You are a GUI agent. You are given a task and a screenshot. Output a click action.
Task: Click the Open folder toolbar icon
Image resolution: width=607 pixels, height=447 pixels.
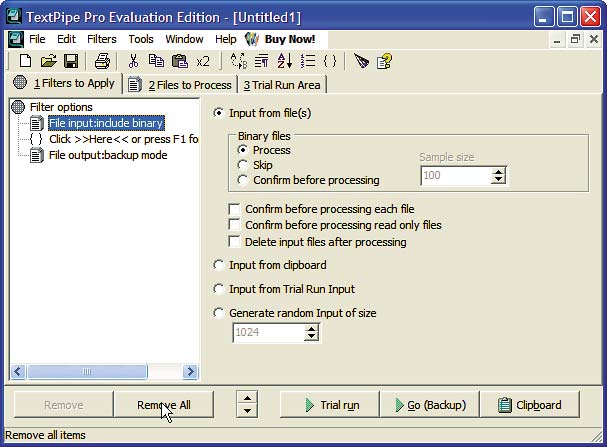click(49, 61)
